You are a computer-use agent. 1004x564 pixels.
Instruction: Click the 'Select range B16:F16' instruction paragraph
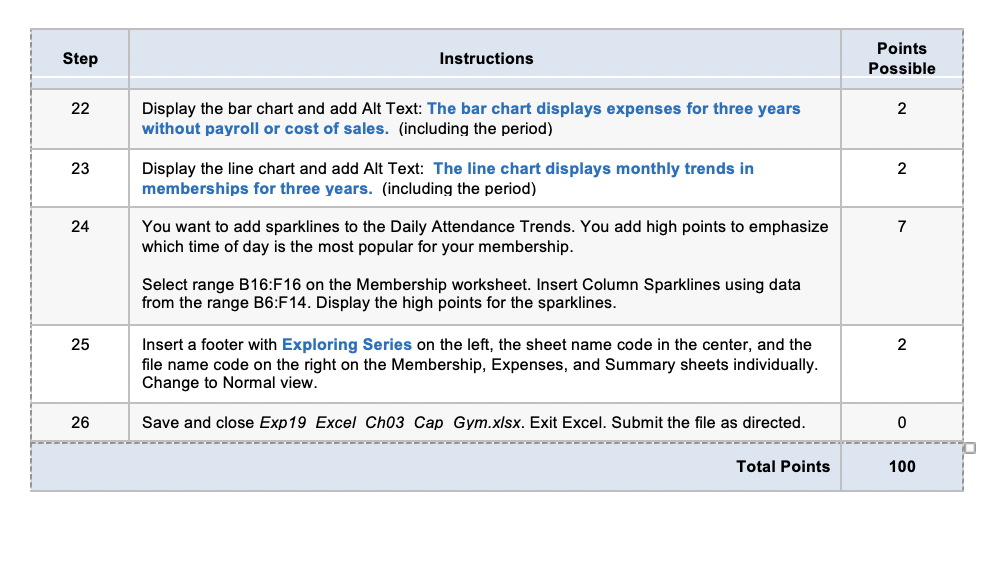[471, 293]
